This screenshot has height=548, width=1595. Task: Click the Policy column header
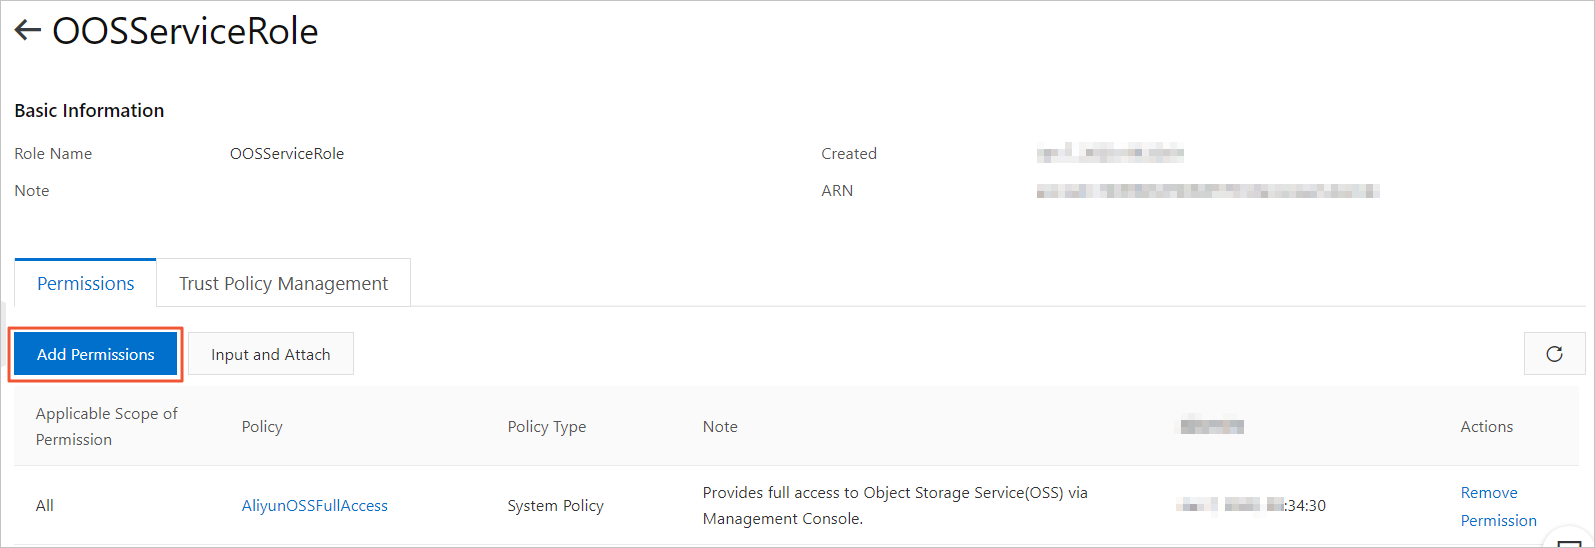click(262, 426)
